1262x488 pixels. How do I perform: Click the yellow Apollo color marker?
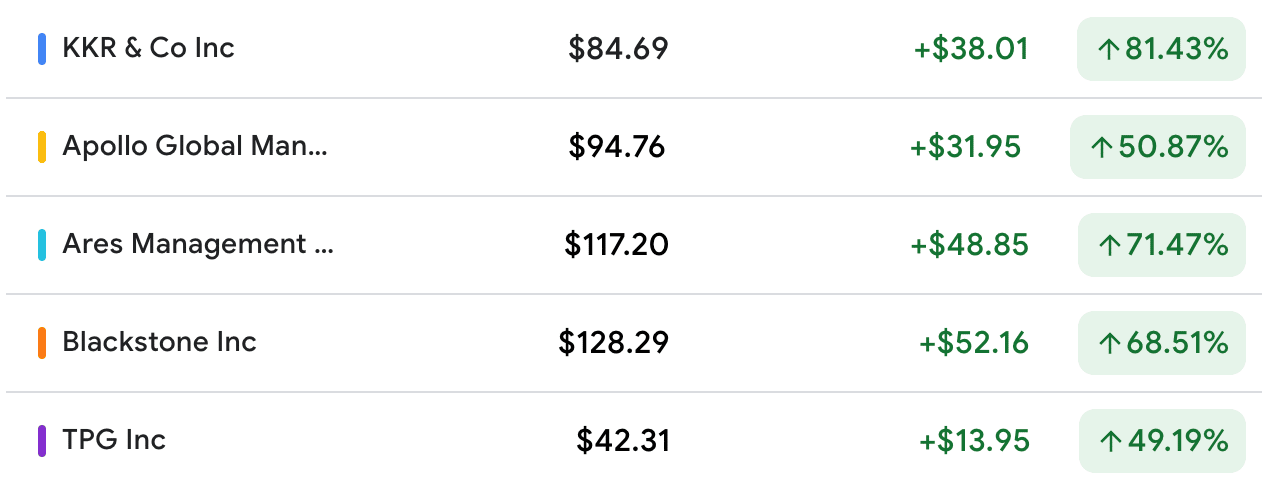(42, 147)
